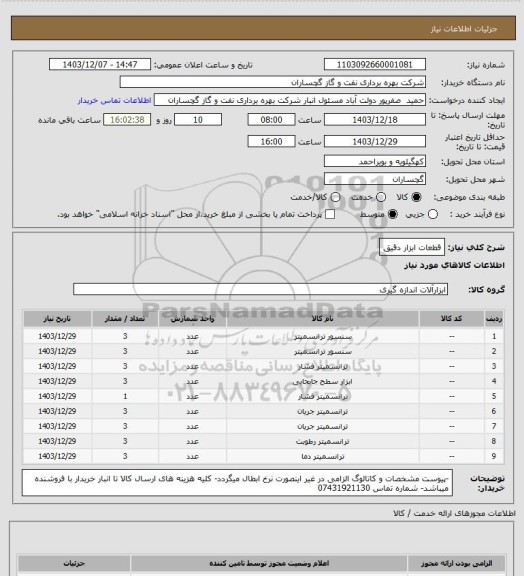Image resolution: width=524 pixels, height=576 pixels.
Task: Select the خدمت radio button
Action: 381,197
